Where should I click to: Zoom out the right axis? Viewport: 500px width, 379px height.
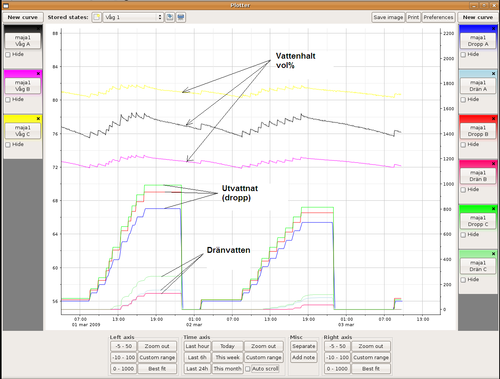click(x=371, y=346)
